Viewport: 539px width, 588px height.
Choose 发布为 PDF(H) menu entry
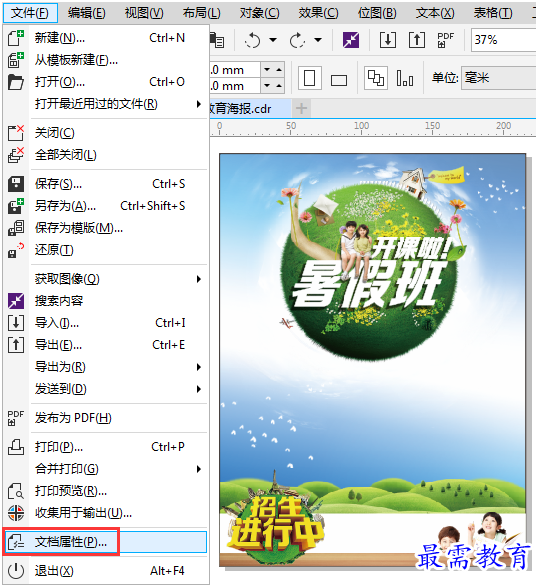tap(105, 418)
